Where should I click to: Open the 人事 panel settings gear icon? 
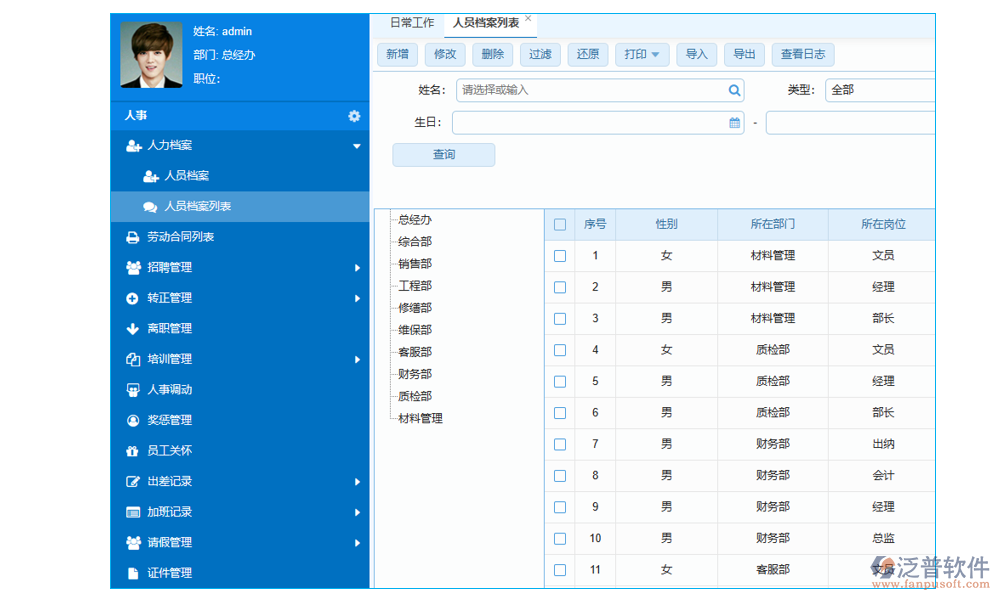coord(353,115)
